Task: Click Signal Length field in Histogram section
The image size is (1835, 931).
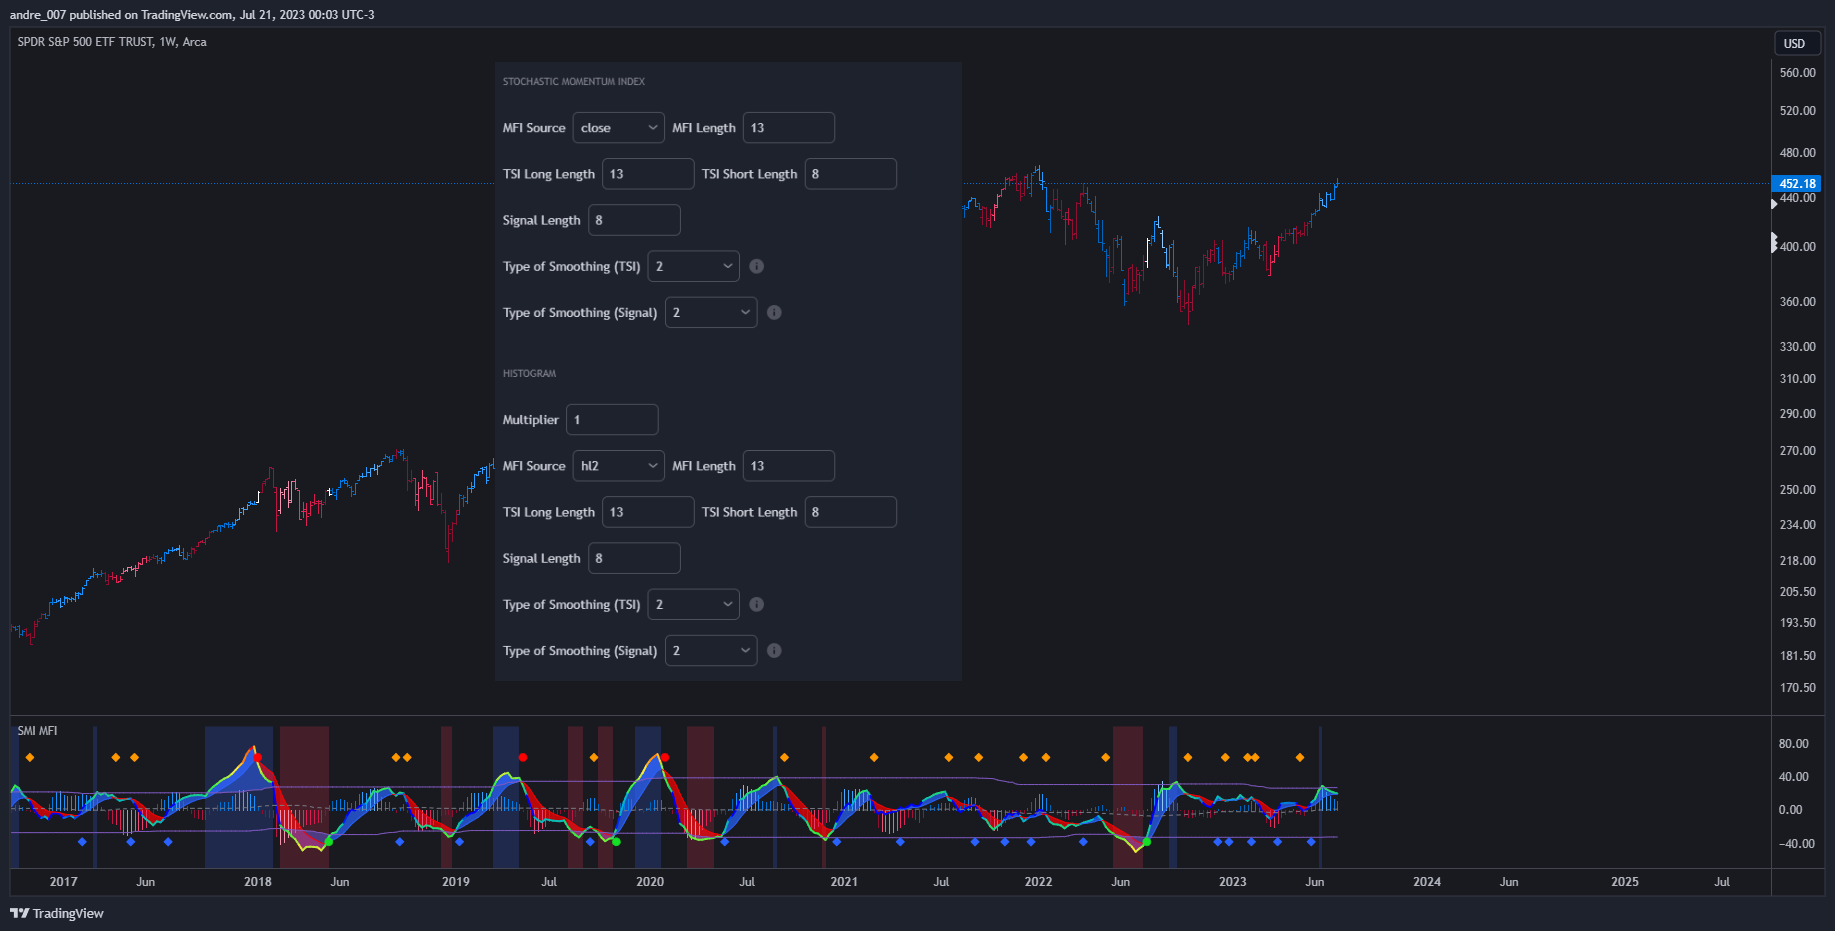Action: [x=634, y=558]
